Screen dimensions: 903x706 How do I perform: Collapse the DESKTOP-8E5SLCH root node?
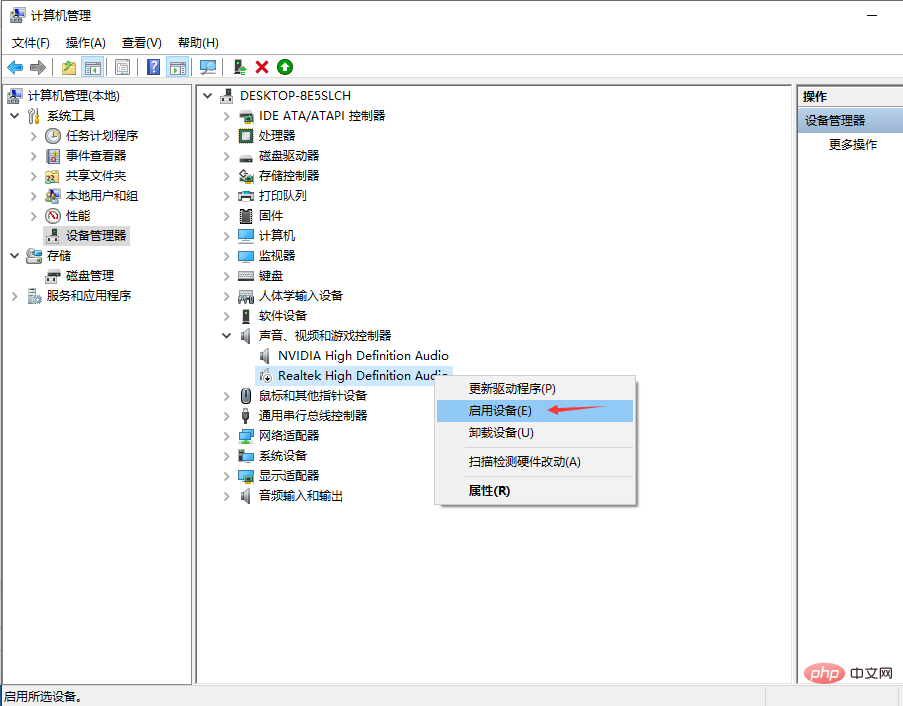pyautogui.click(x=208, y=96)
